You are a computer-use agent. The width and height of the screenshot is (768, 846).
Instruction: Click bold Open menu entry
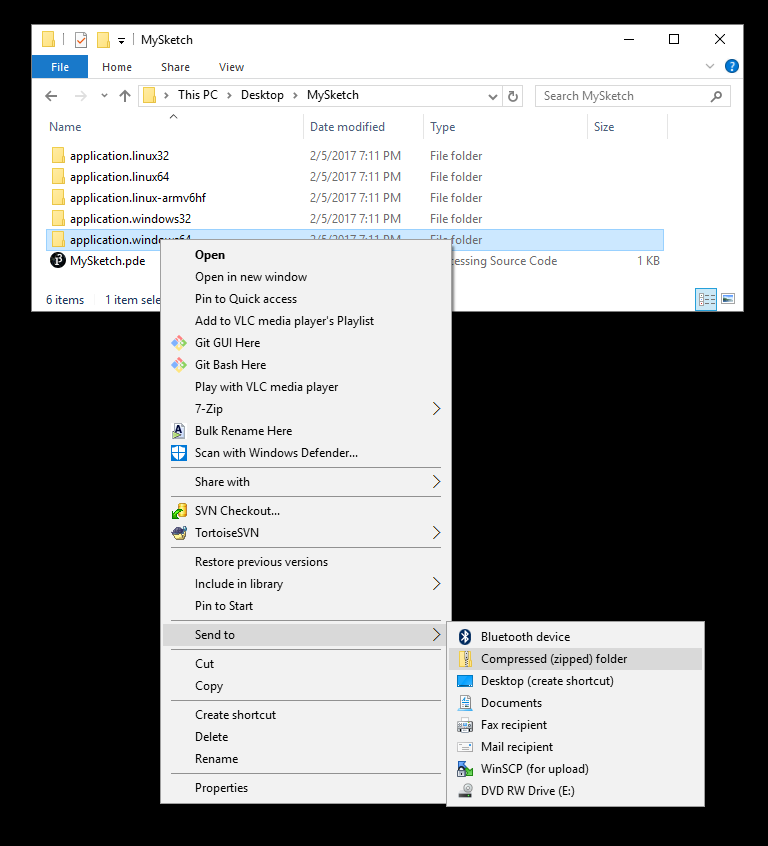306,255
